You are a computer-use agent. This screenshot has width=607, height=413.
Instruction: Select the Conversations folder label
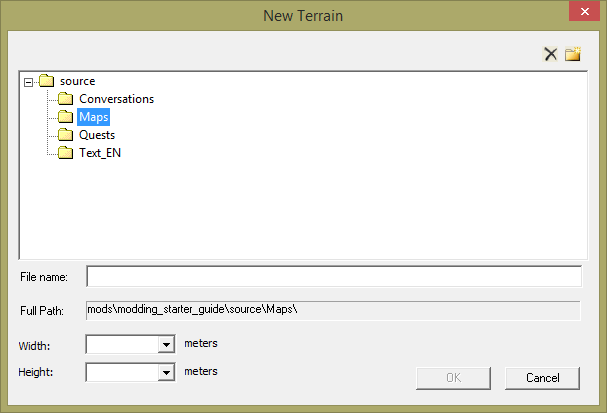(x=116, y=99)
